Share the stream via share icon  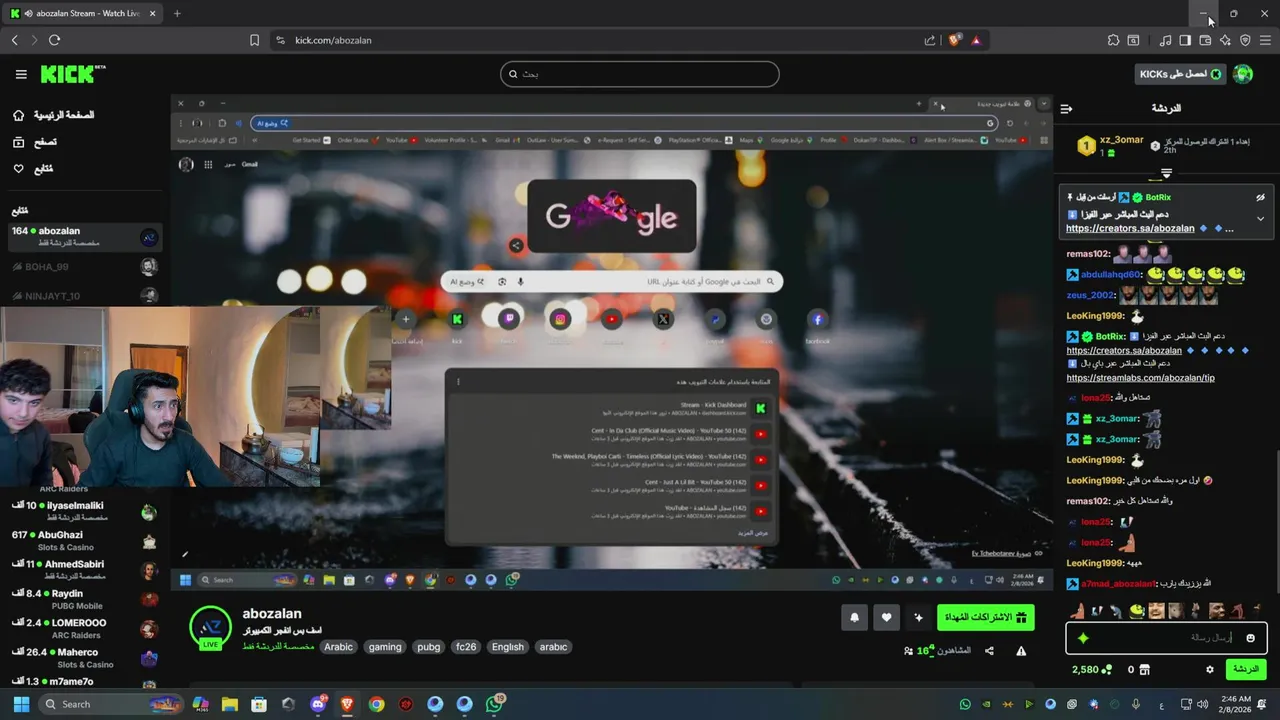coord(989,651)
